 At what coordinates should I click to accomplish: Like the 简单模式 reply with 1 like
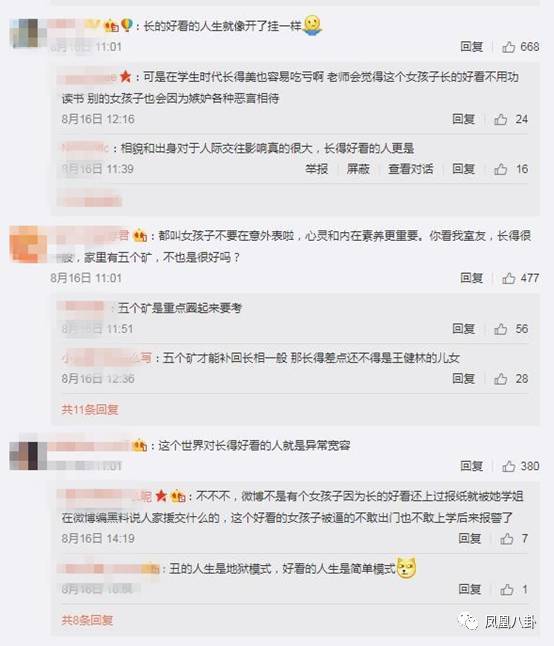[507, 590]
